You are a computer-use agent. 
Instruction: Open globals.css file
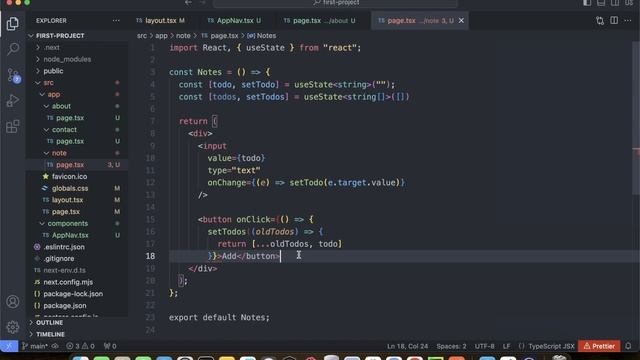[70, 189]
